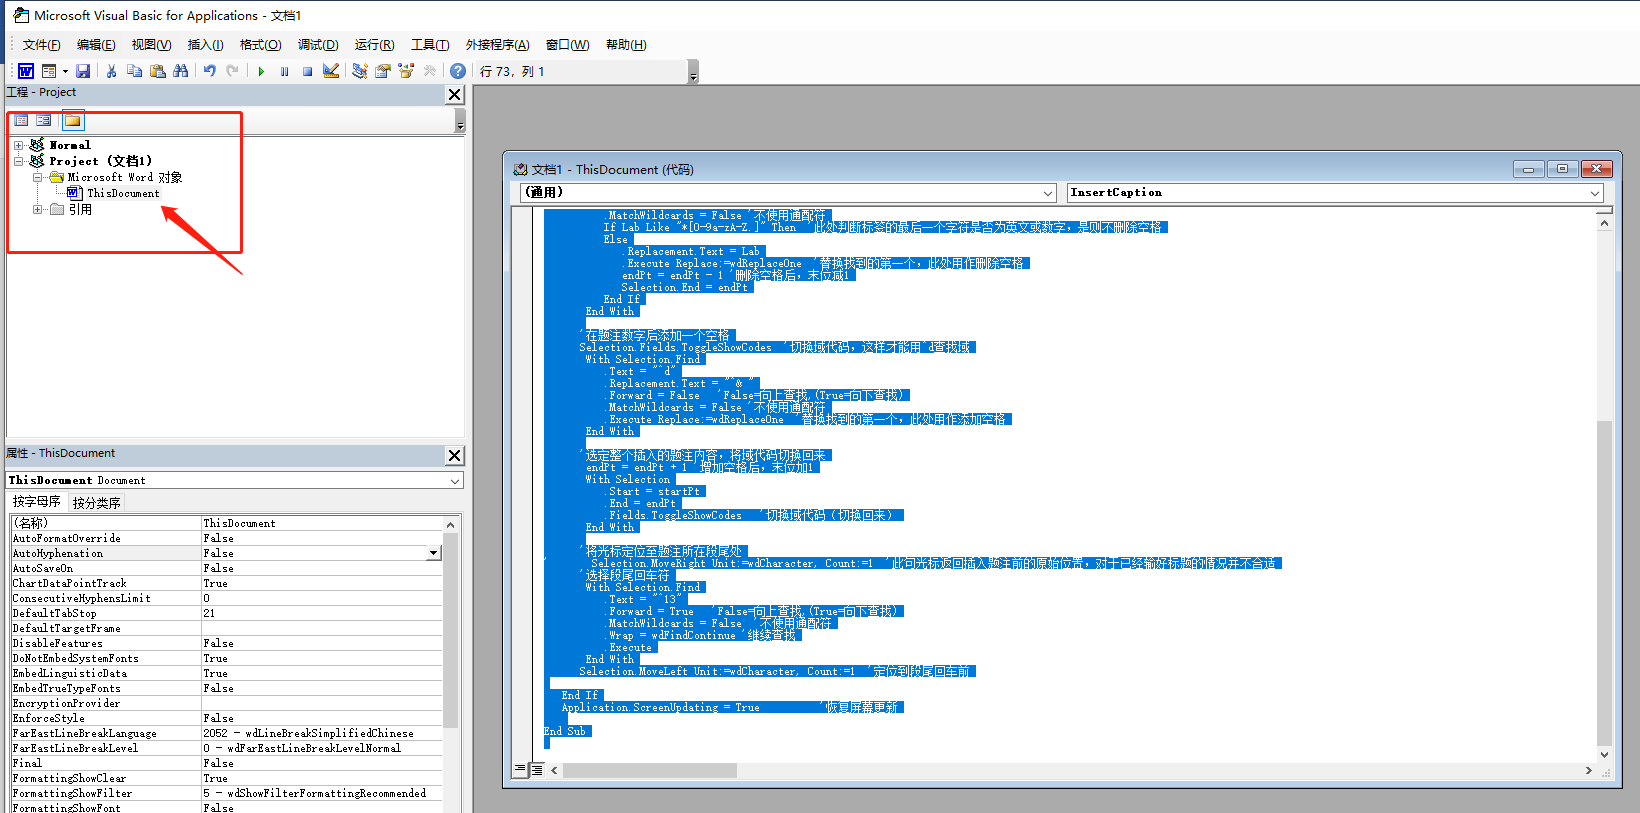The height and width of the screenshot is (813, 1640).
Task: Copy the selected code using the toolbar
Action: [x=134, y=71]
